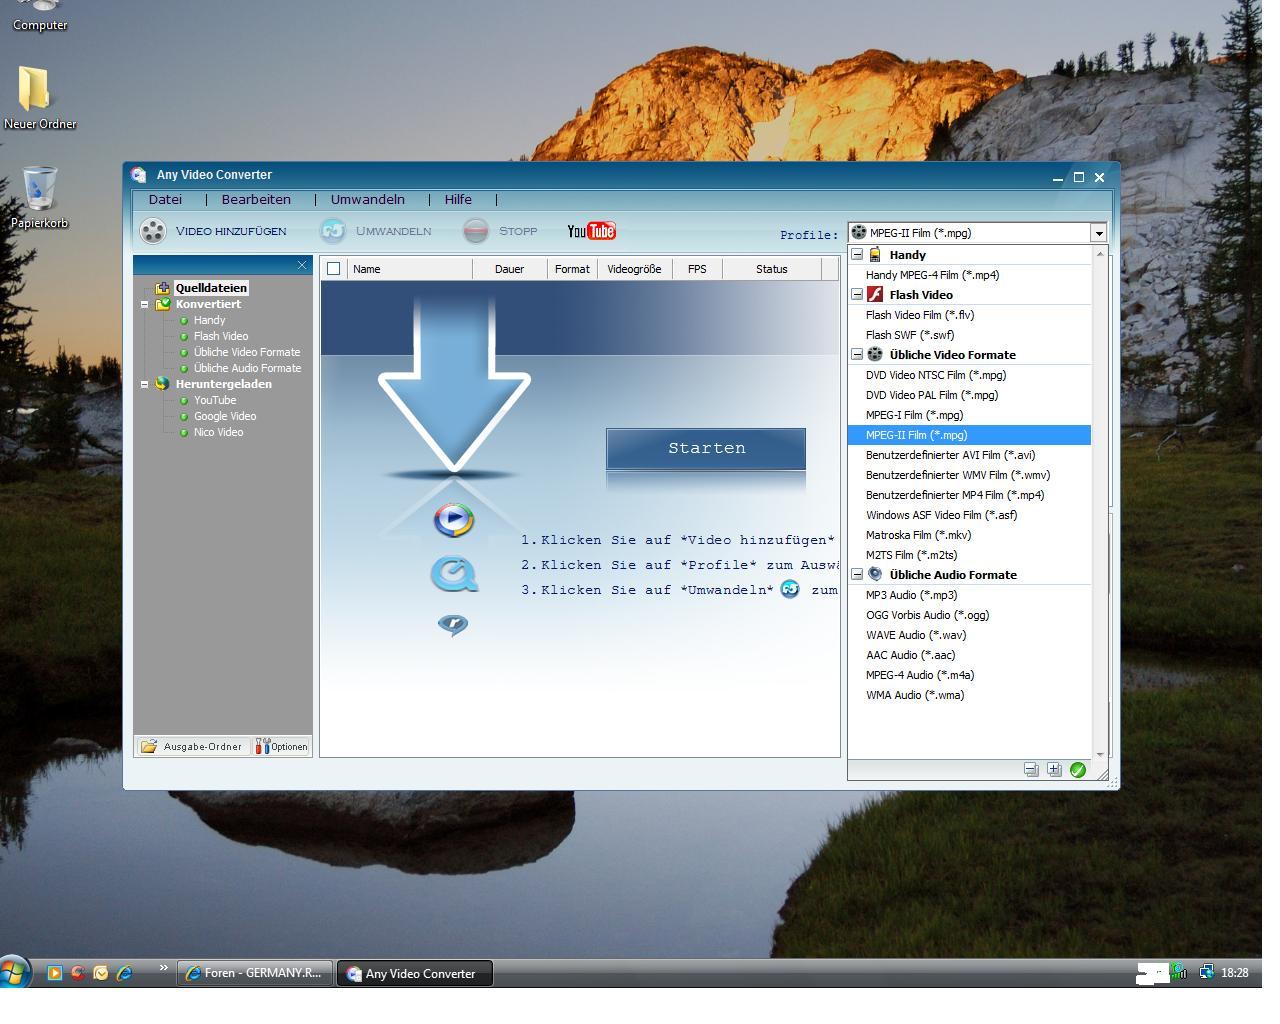Open Nico Video tree item
Screen dimensions: 1280x1024
coord(218,432)
